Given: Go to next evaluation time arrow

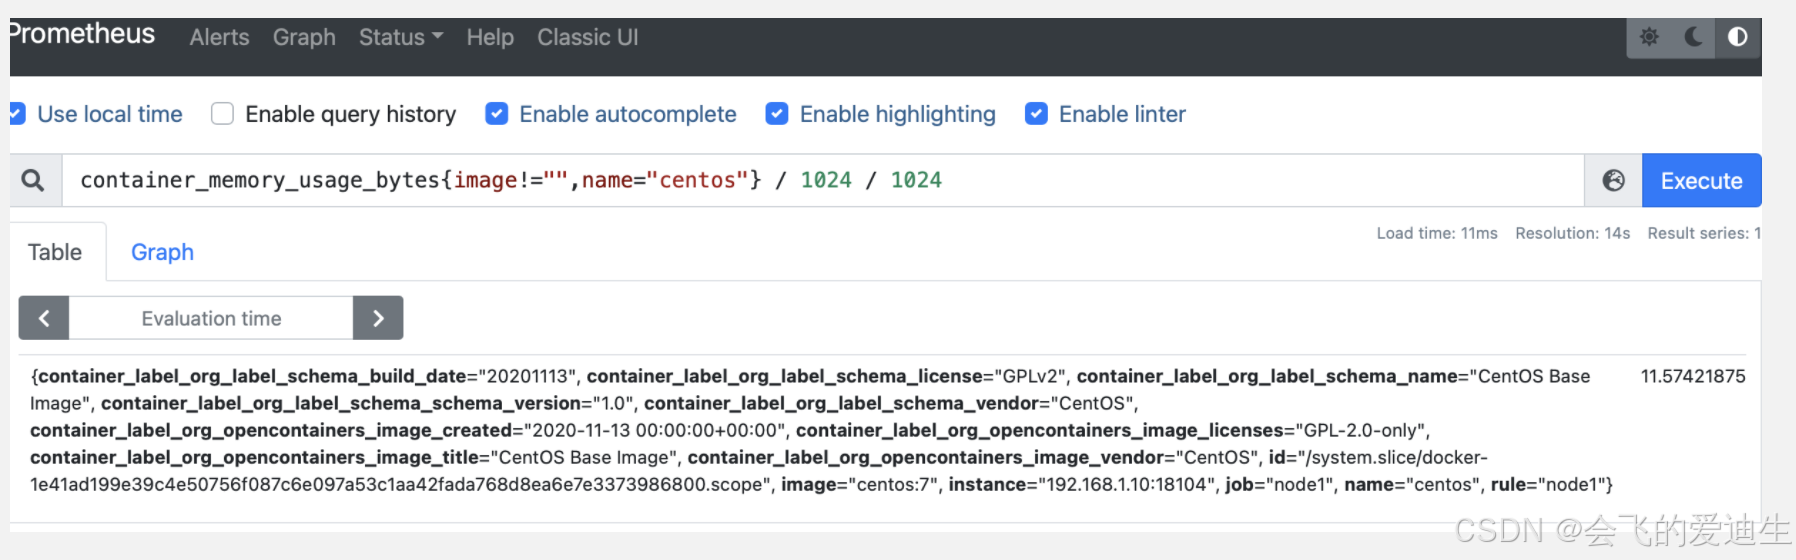Looking at the screenshot, I should [378, 318].
